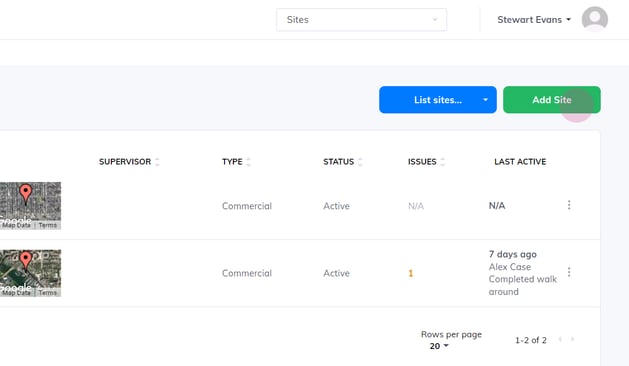Open the Sites dropdown selector
This screenshot has height=366, width=629.
[x=361, y=20]
